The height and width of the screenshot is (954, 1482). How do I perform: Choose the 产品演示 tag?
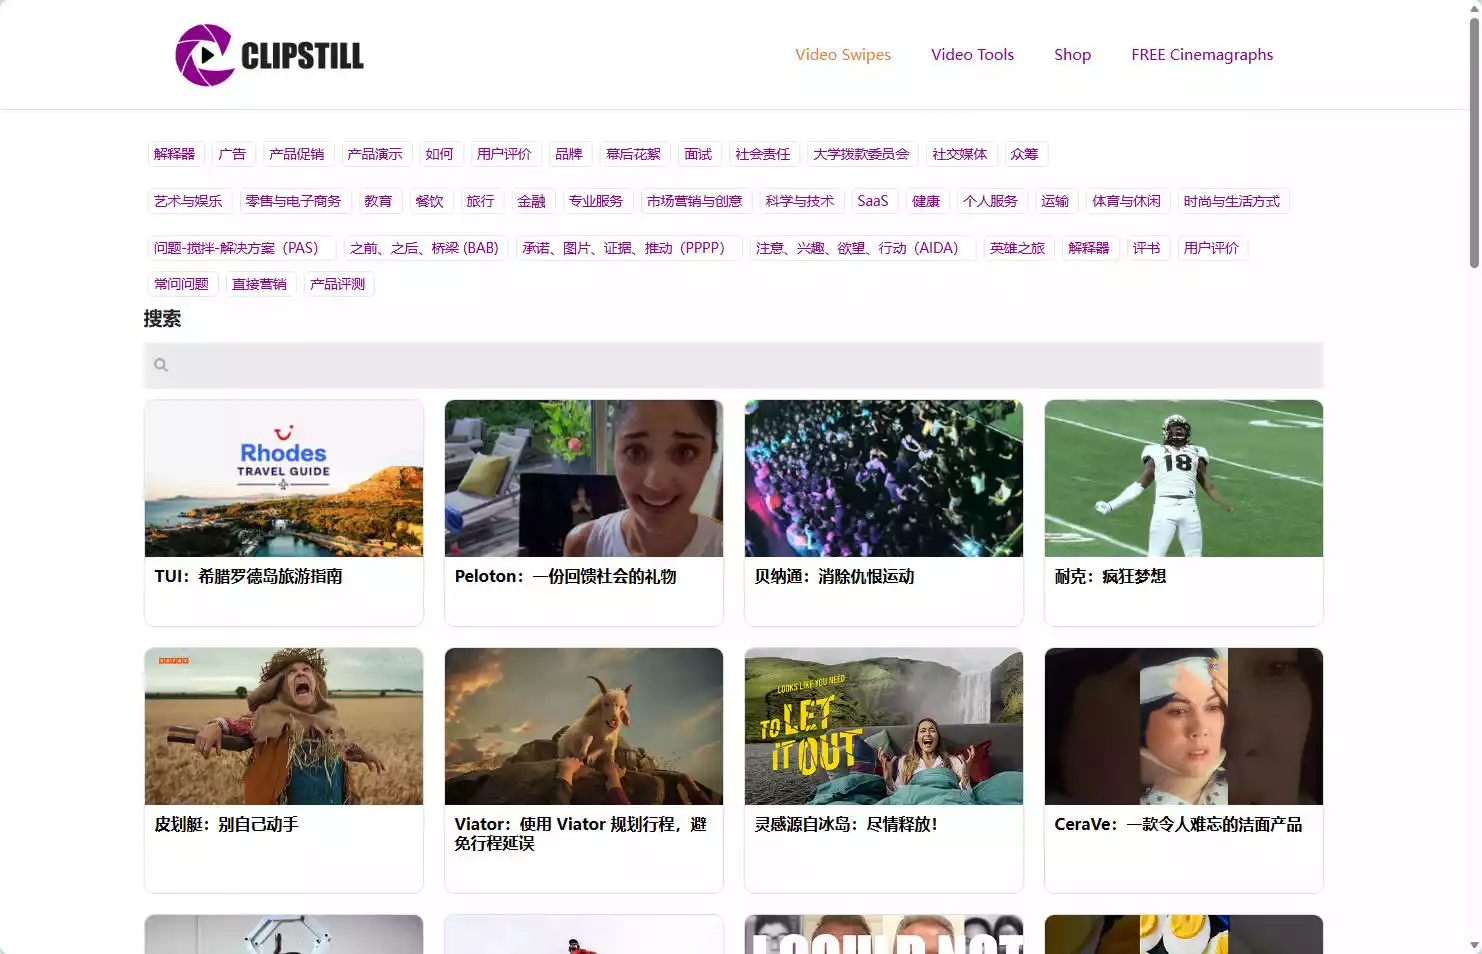375,154
